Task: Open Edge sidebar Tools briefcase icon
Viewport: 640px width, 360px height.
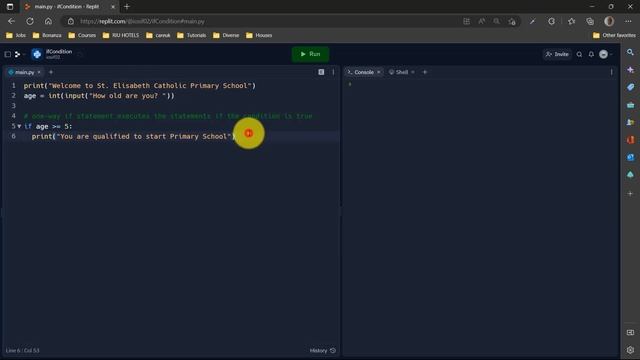Action: coord(630,105)
